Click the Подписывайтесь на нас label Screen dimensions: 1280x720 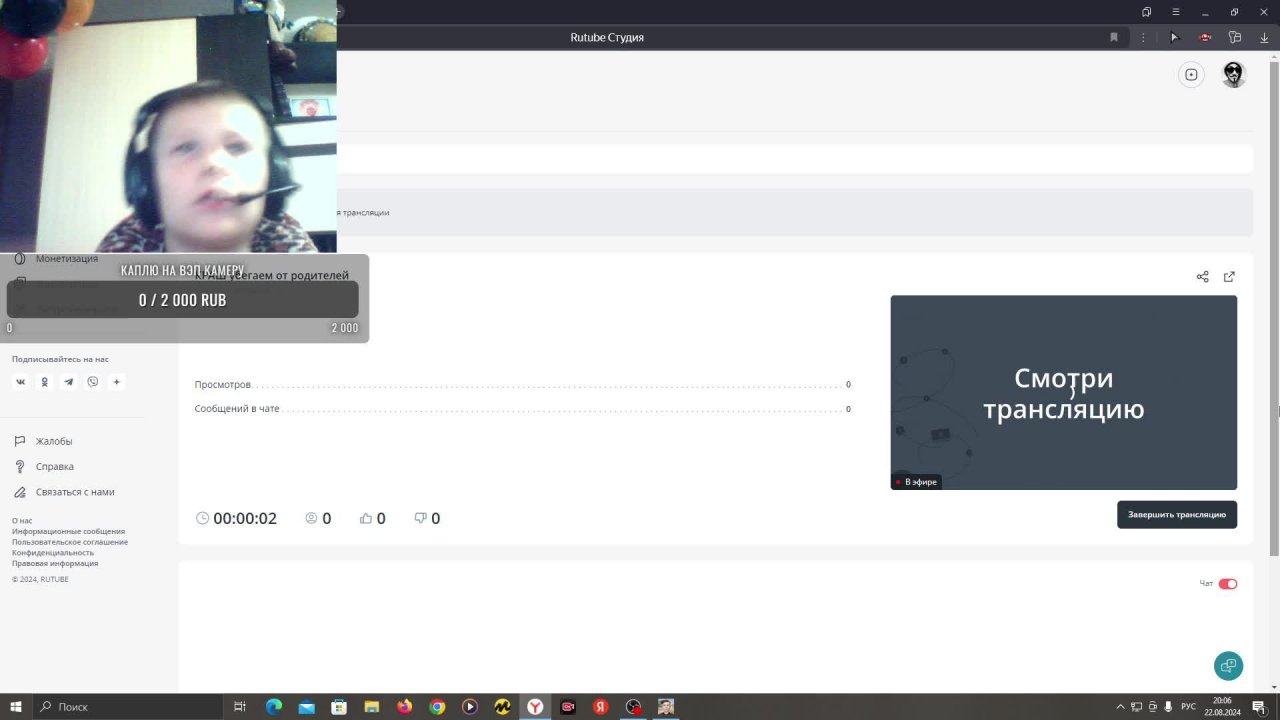pyautogui.click(x=60, y=359)
